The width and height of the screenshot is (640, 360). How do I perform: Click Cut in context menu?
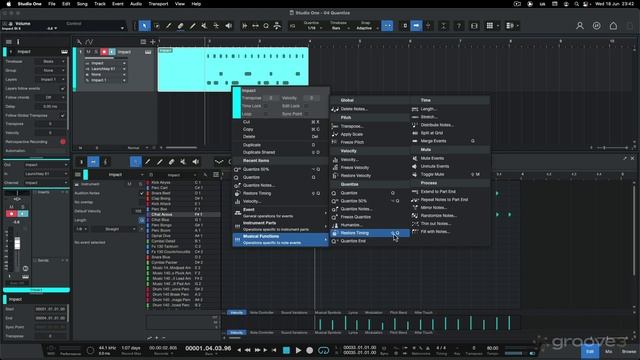pyautogui.click(x=281, y=122)
